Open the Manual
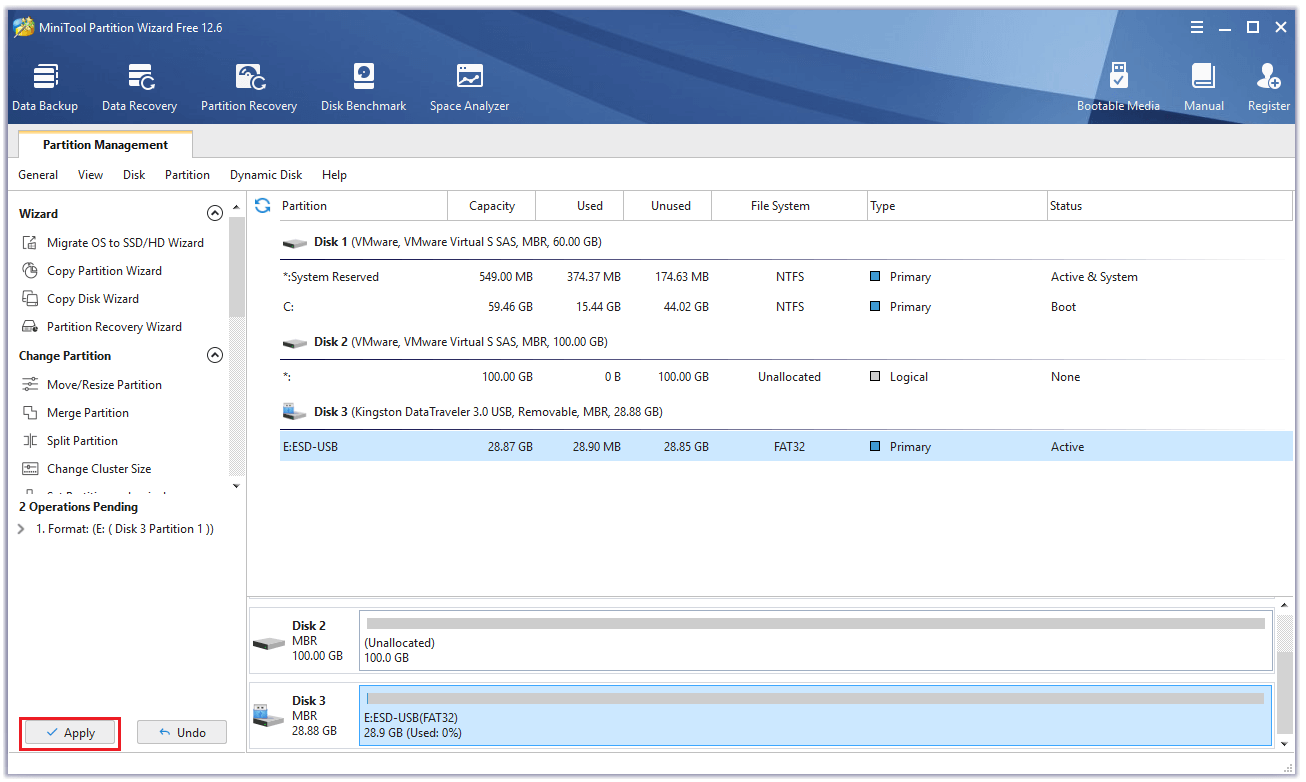 click(x=1203, y=87)
